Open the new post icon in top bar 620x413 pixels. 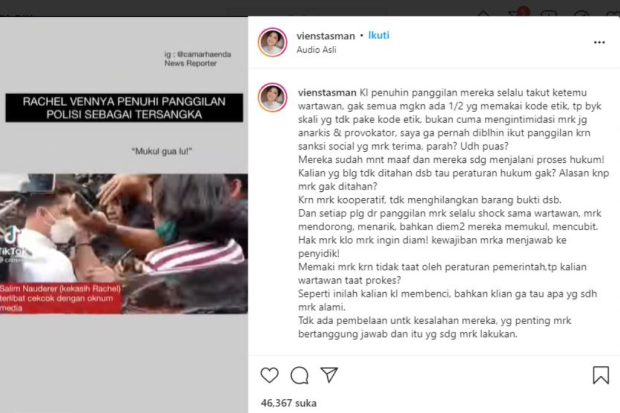(548, 14)
